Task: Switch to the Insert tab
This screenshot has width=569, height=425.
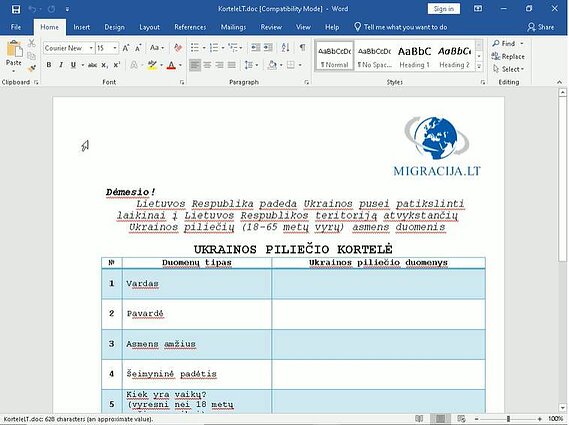Action: tap(82, 27)
